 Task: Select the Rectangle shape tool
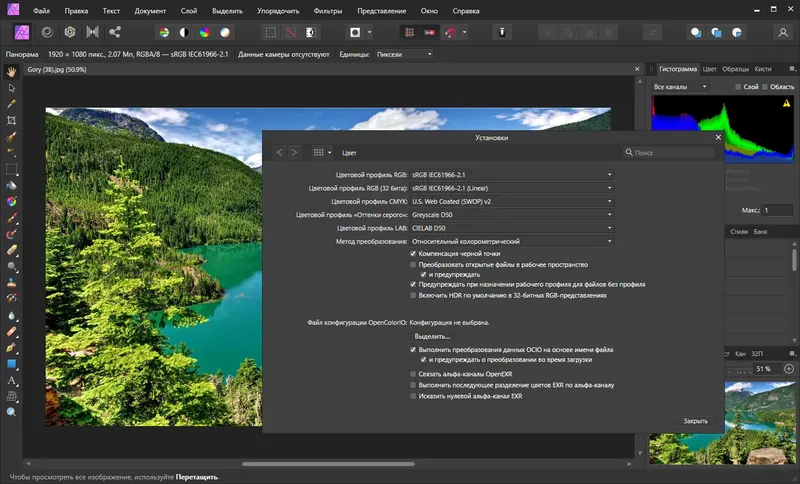pos(11,364)
